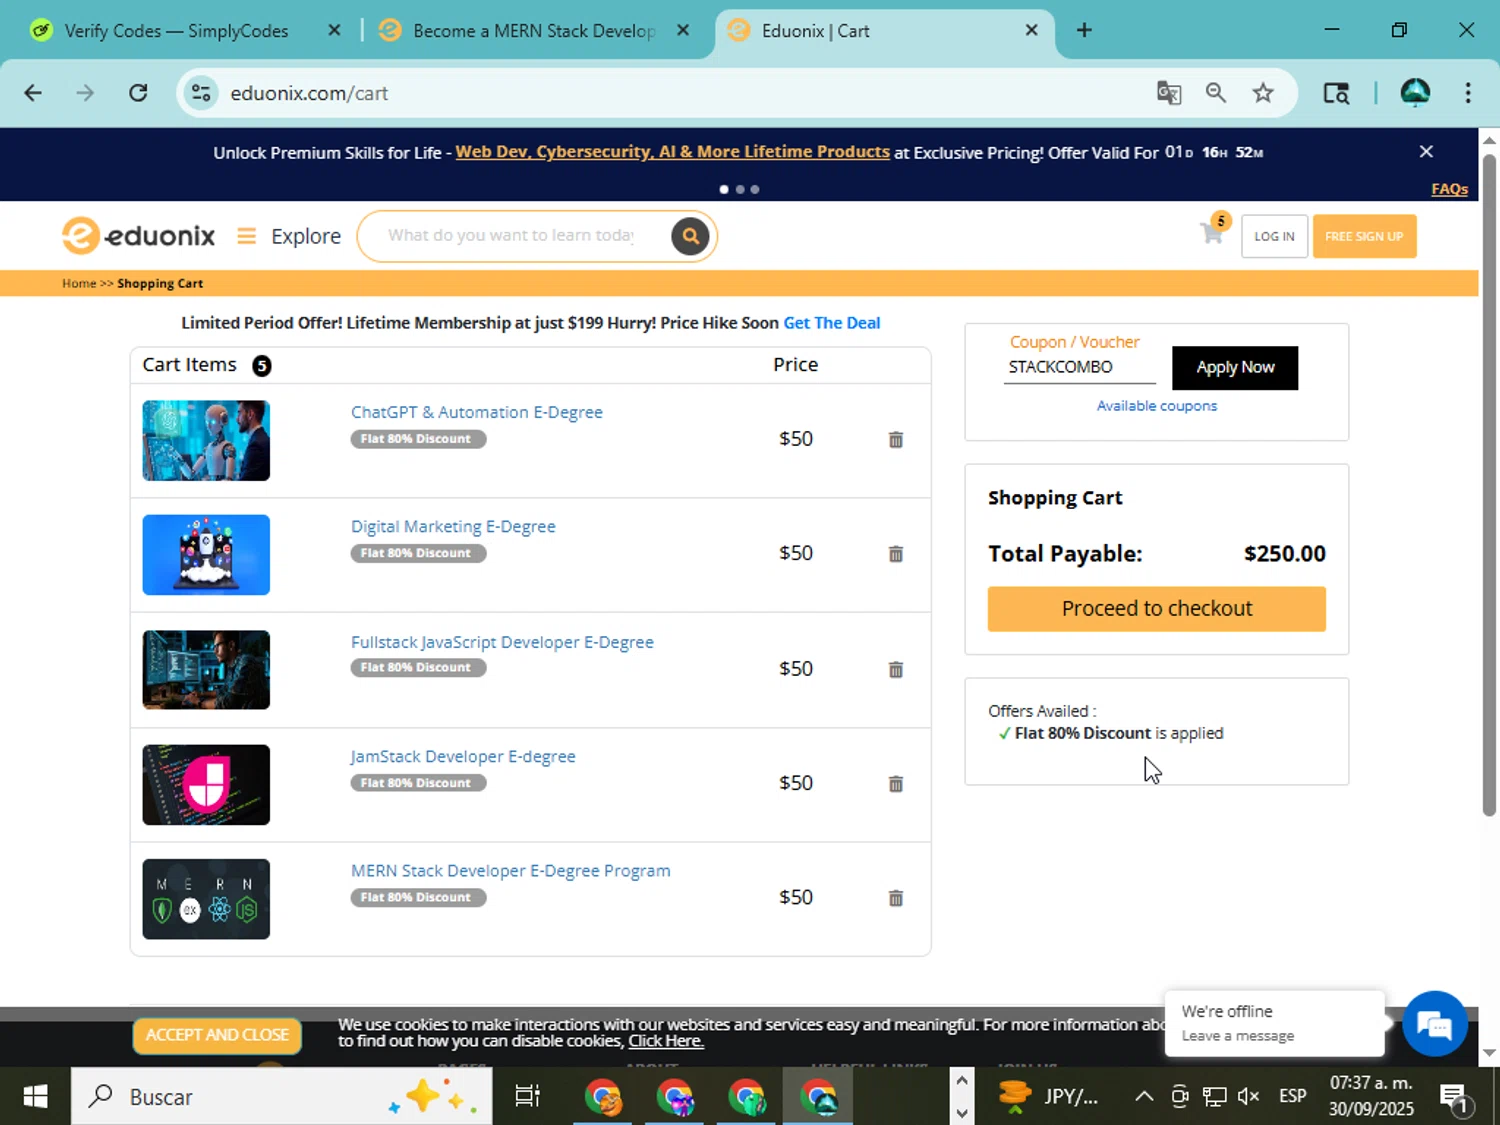Bookmark this page with star icon
Screen dimensions: 1500x1125
coord(1263,93)
